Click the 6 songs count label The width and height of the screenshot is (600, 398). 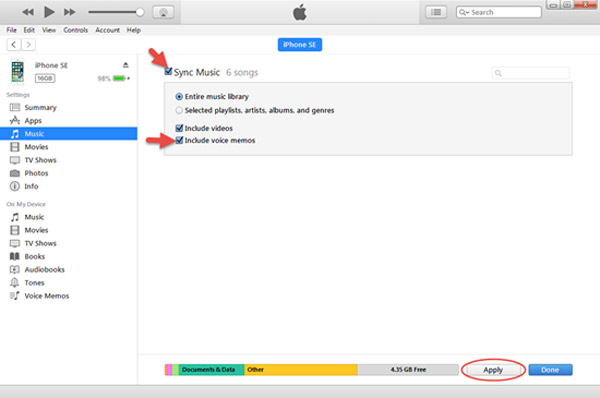point(242,72)
